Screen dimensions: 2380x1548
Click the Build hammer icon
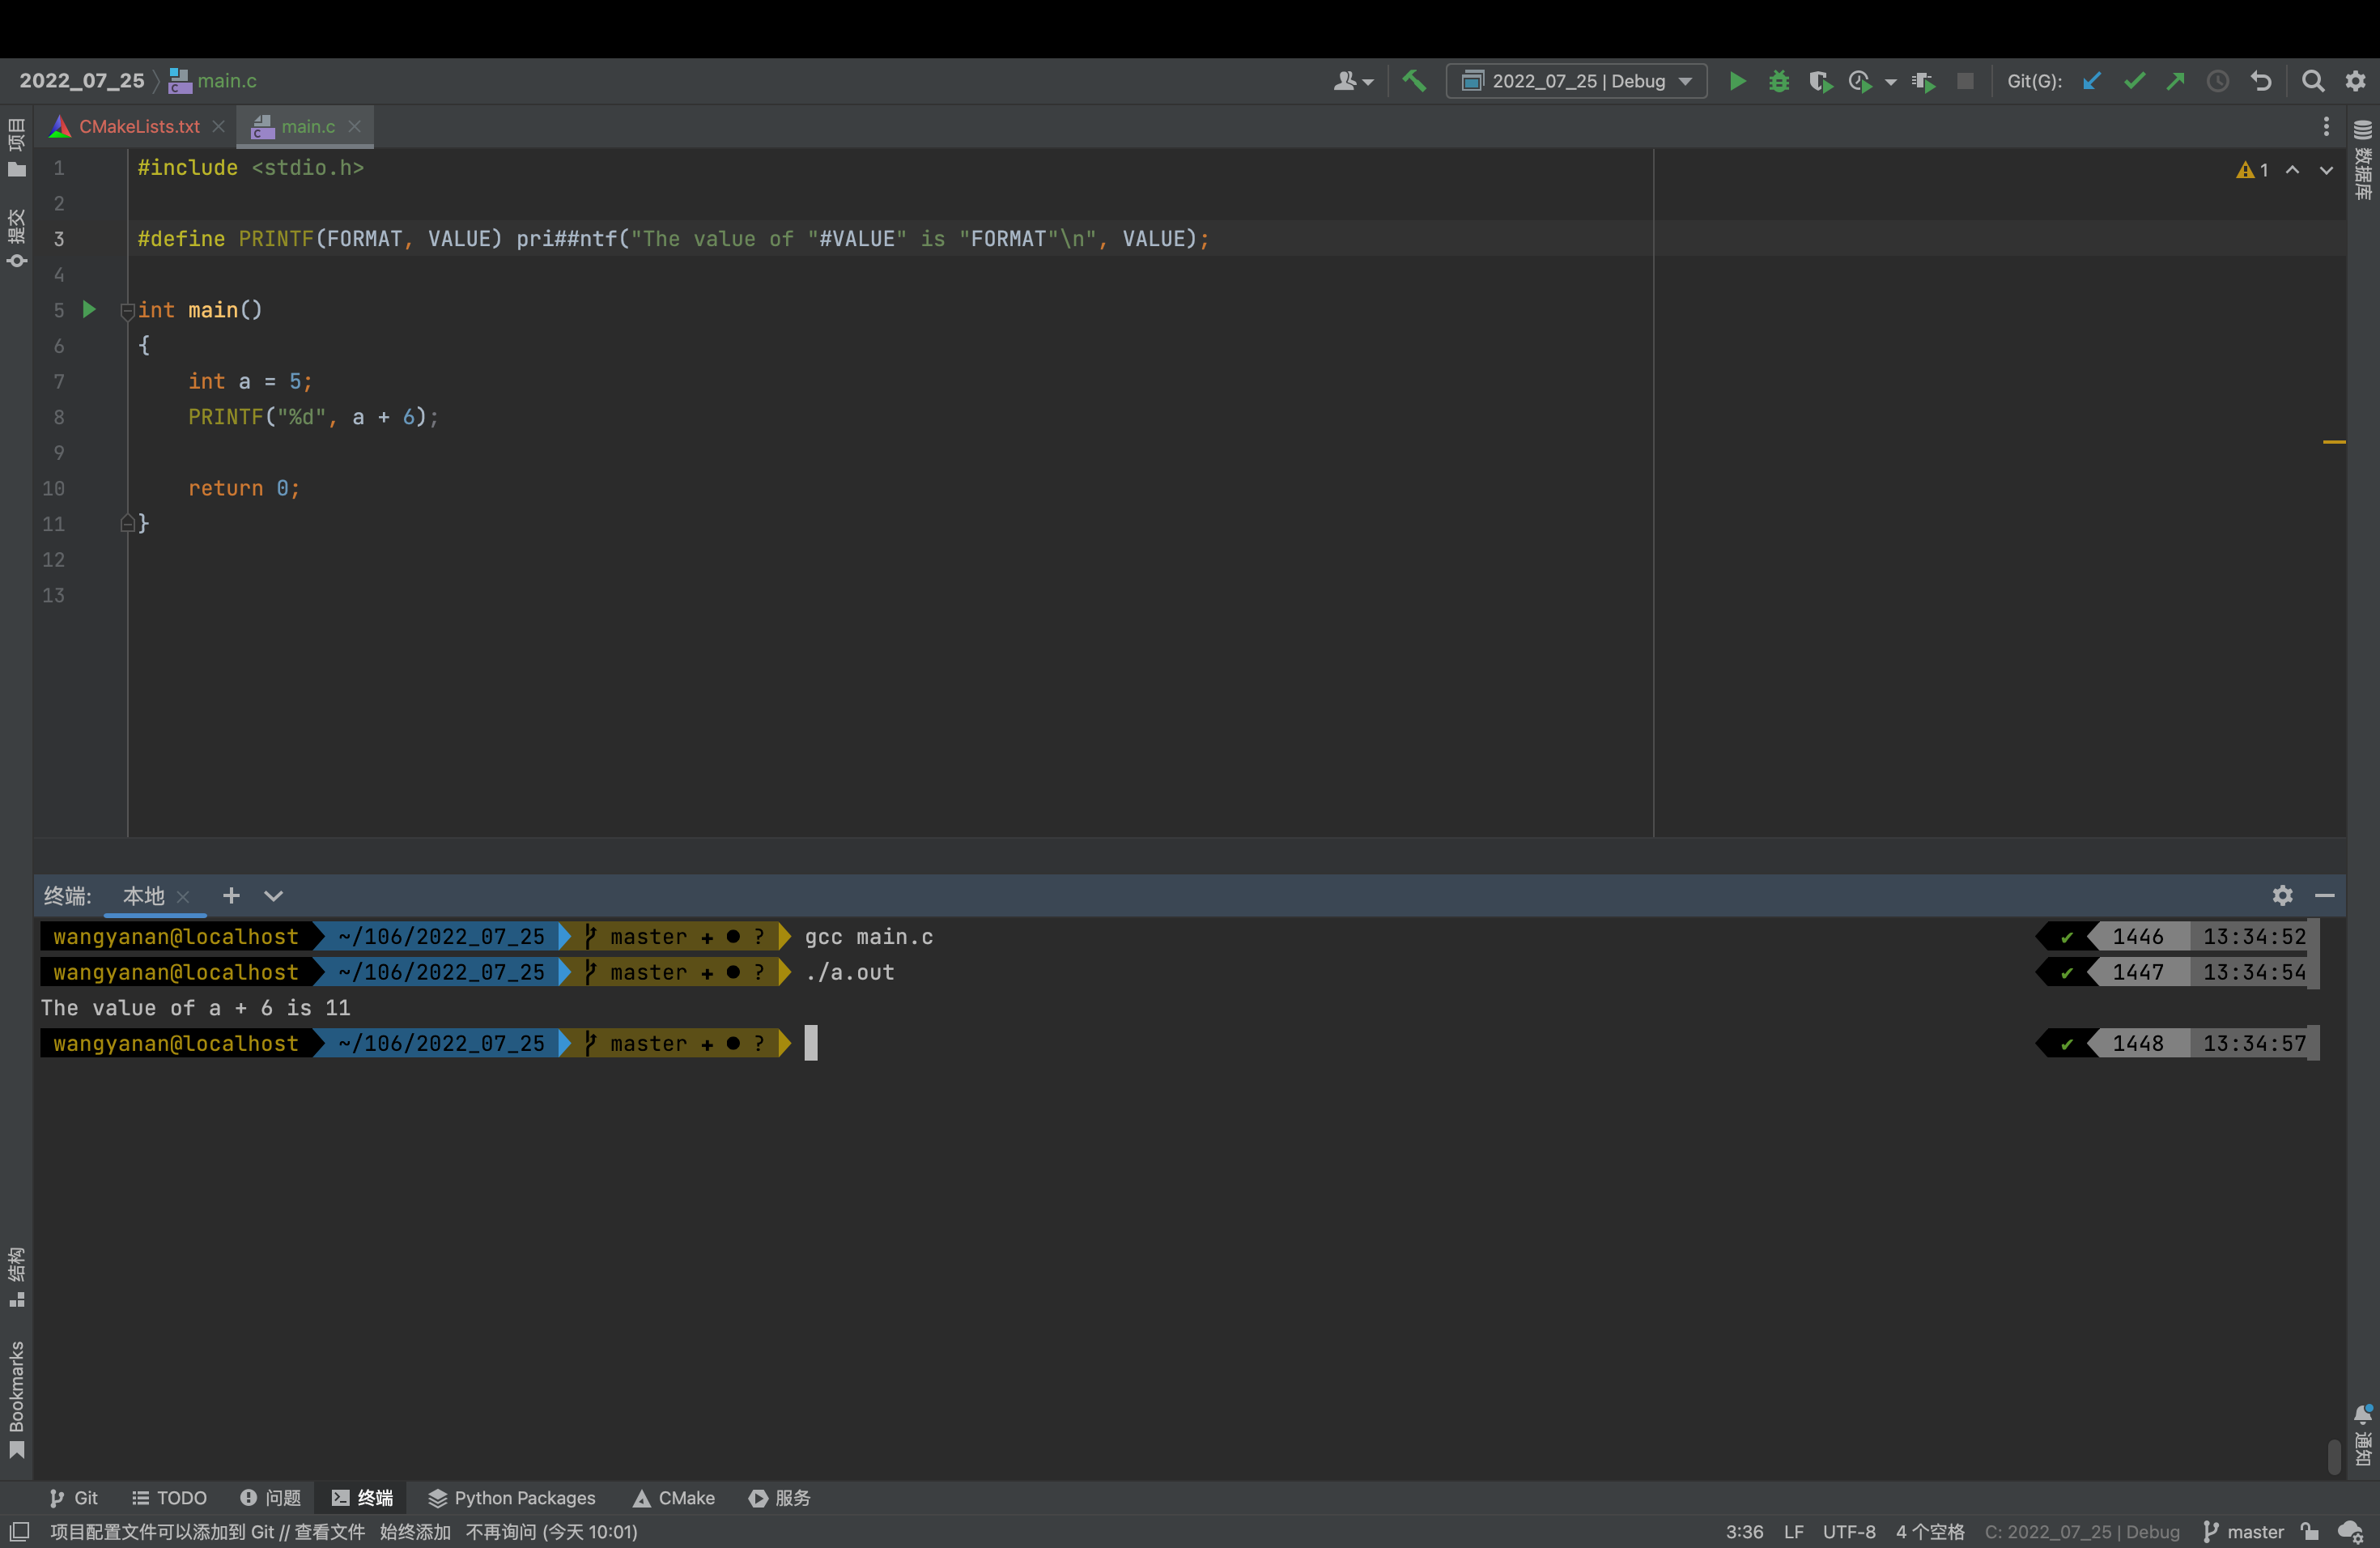(x=1414, y=81)
